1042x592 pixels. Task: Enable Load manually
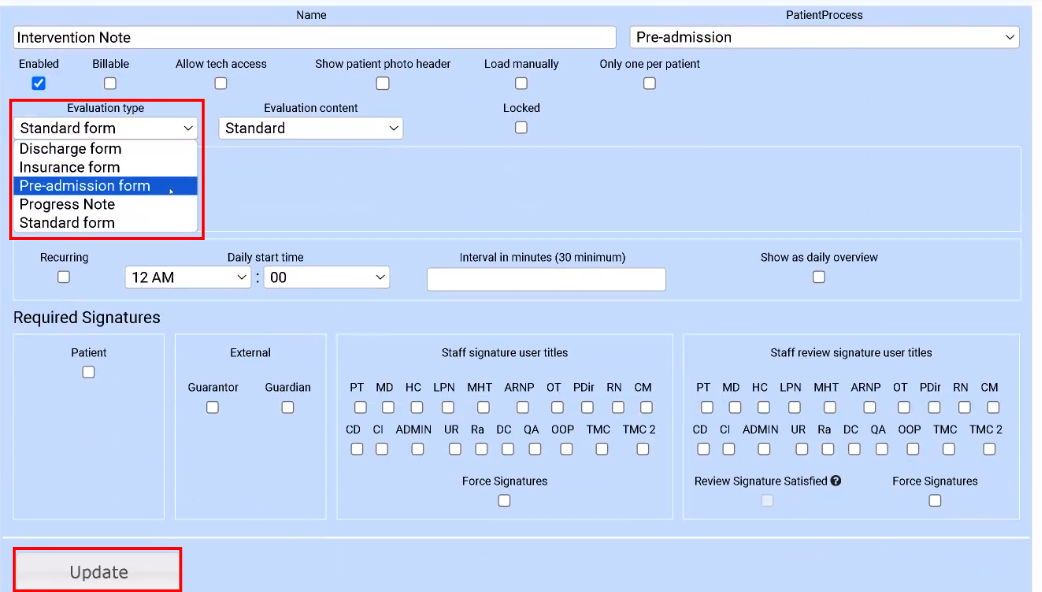pyautogui.click(x=521, y=83)
